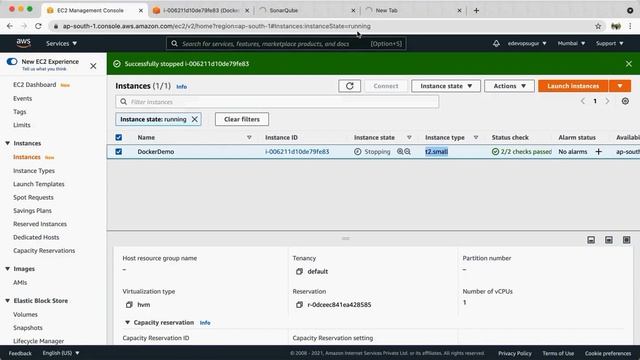This screenshot has width=640, height=360.
Task: Click the Clear filters button
Action: coord(242,119)
